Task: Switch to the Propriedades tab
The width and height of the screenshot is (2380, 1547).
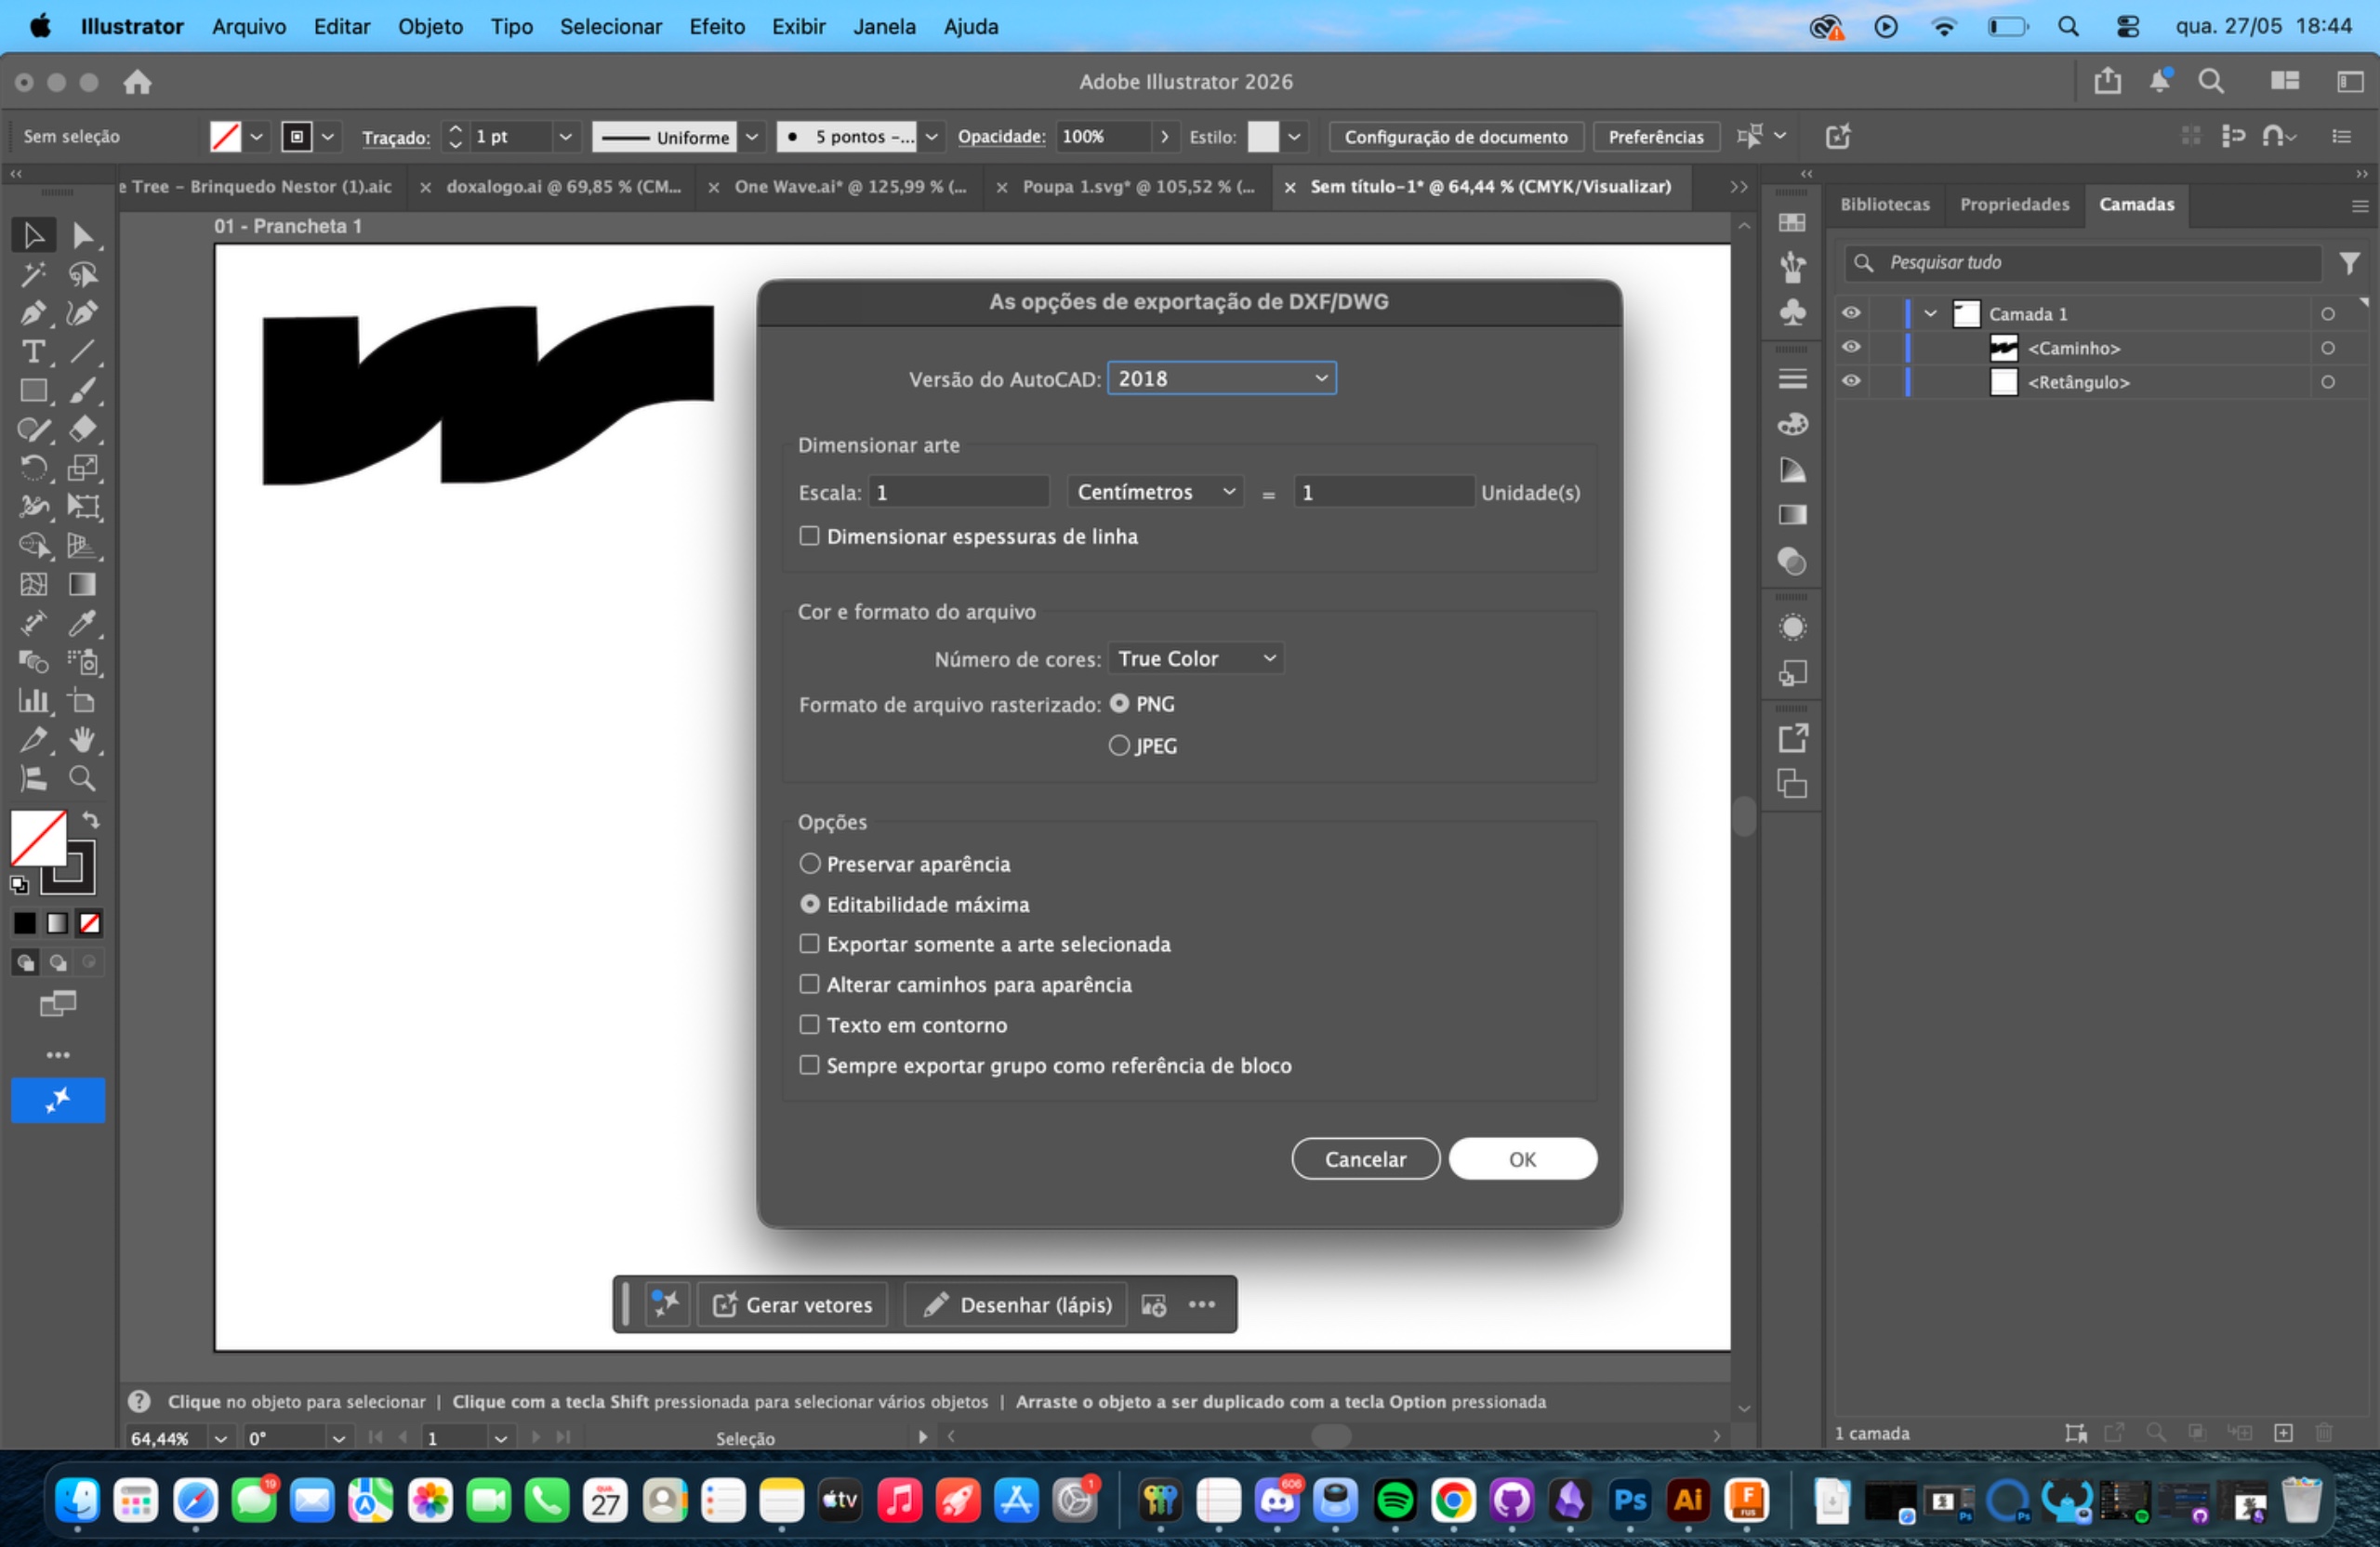Action: 2014,204
